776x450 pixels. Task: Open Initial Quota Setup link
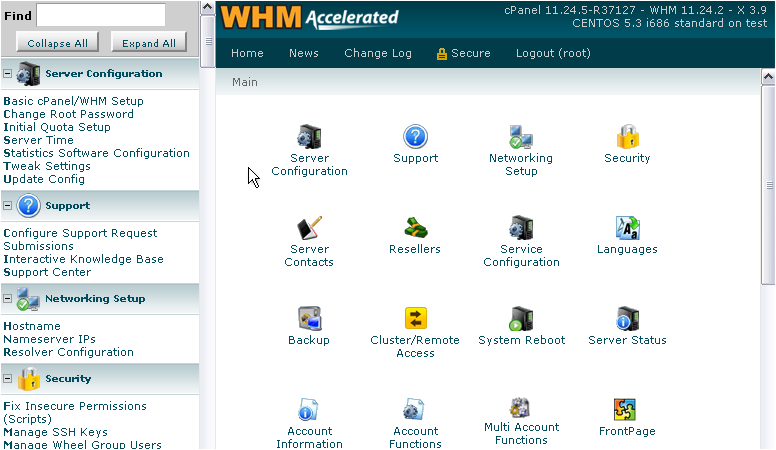coord(57,127)
